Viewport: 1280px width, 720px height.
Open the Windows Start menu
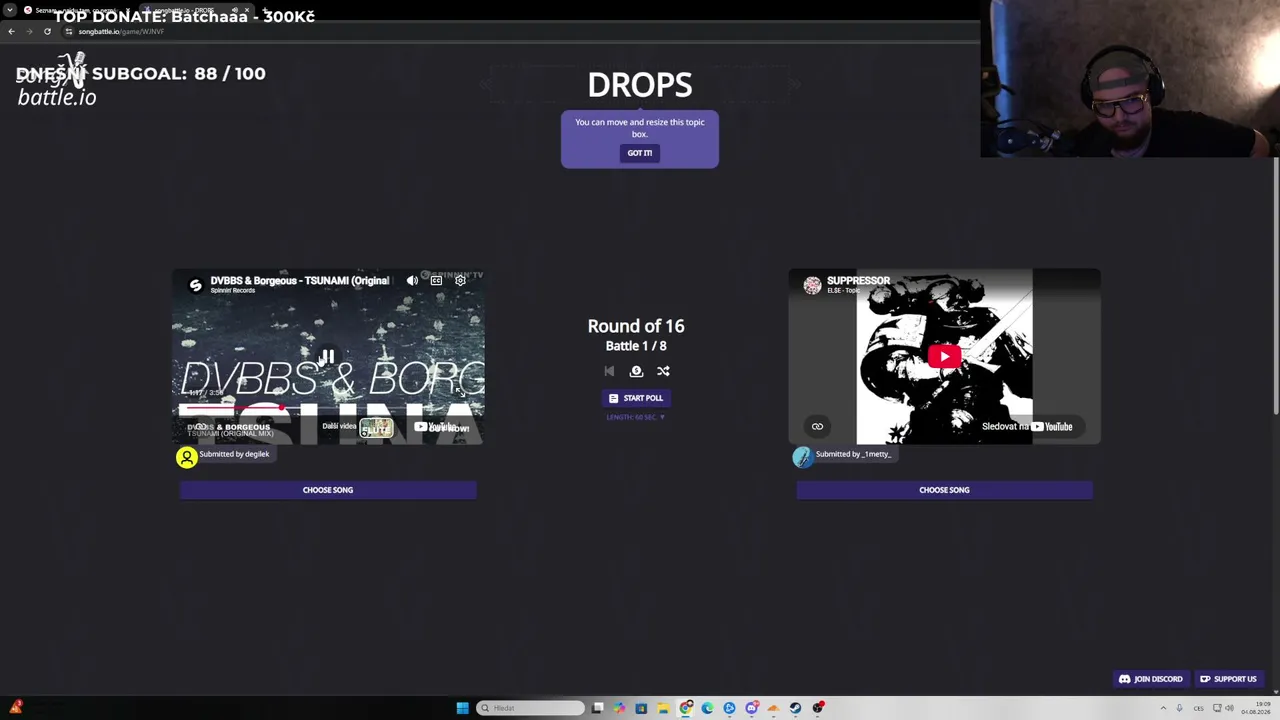point(462,708)
